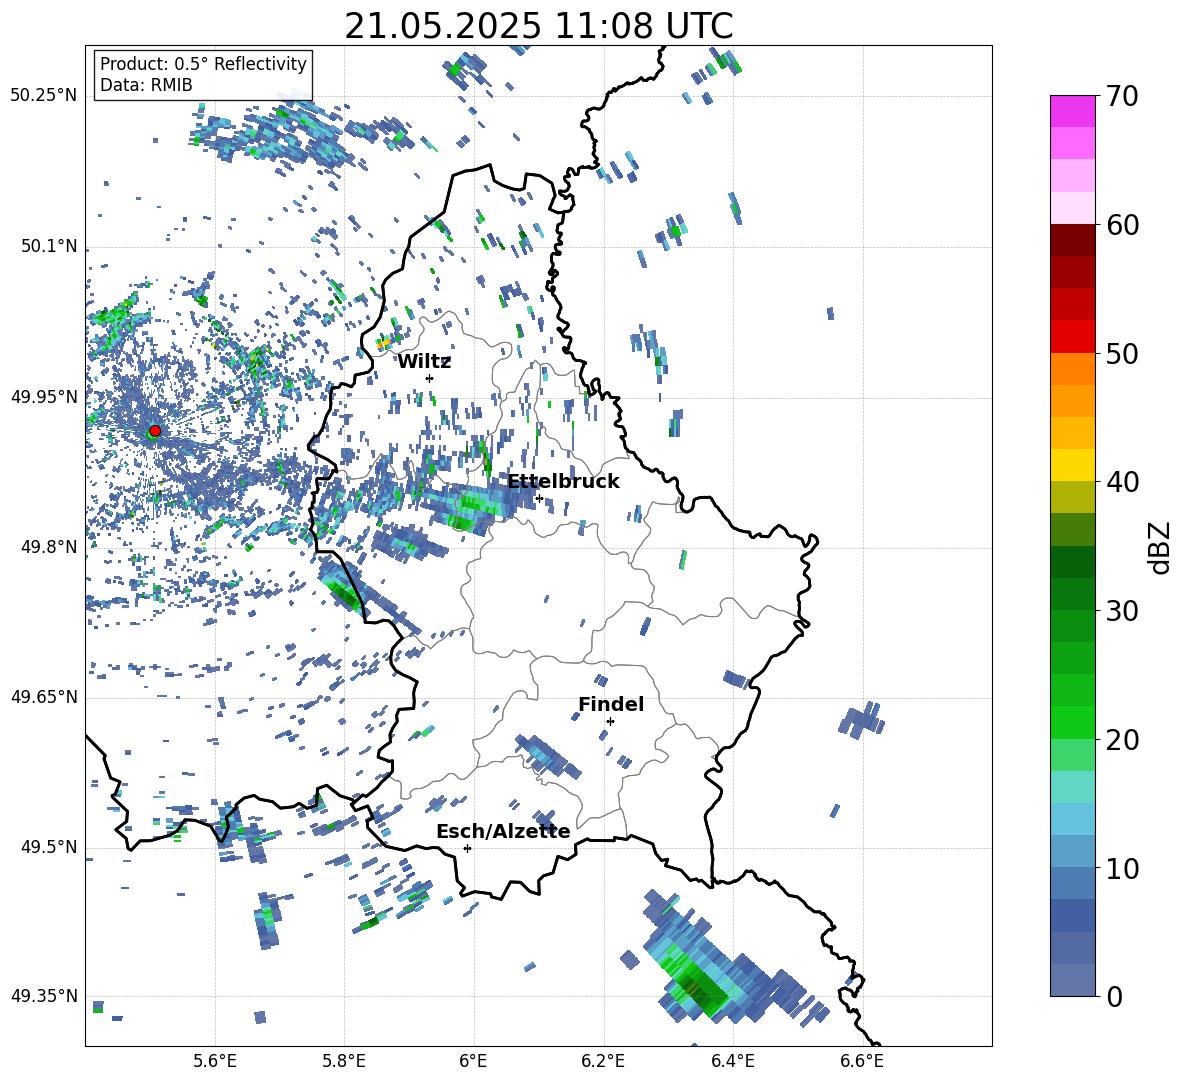This screenshot has height=1081, width=1184.
Task: Click the 49.35°N latitude label
Action: click(x=44, y=996)
